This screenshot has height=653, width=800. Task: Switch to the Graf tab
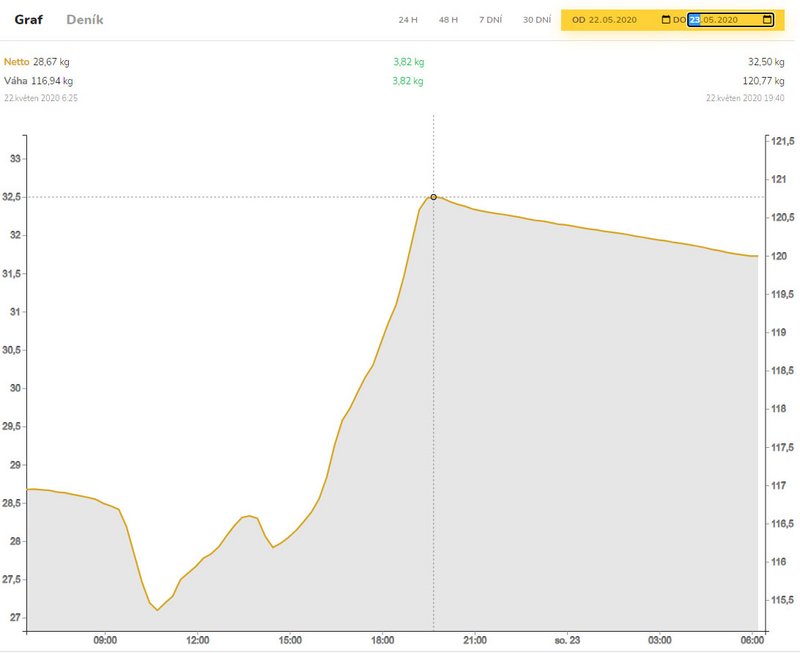pyautogui.click(x=29, y=20)
